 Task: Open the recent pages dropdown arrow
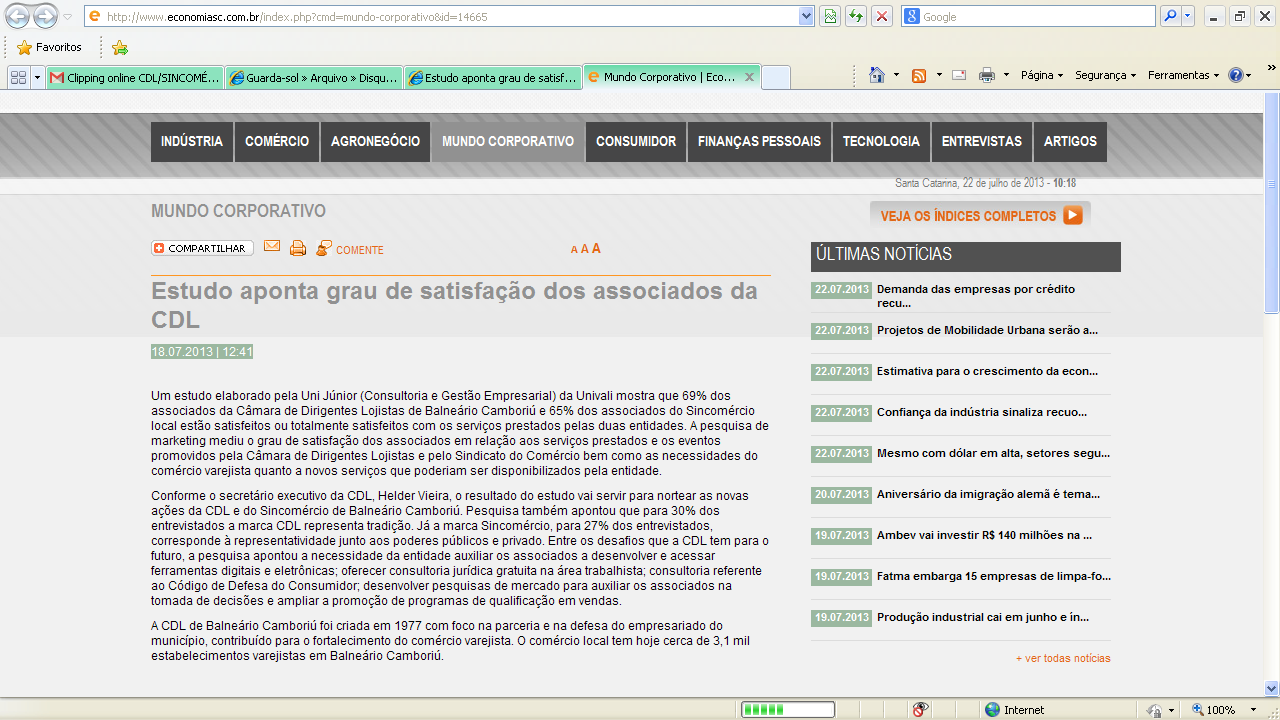click(x=68, y=17)
